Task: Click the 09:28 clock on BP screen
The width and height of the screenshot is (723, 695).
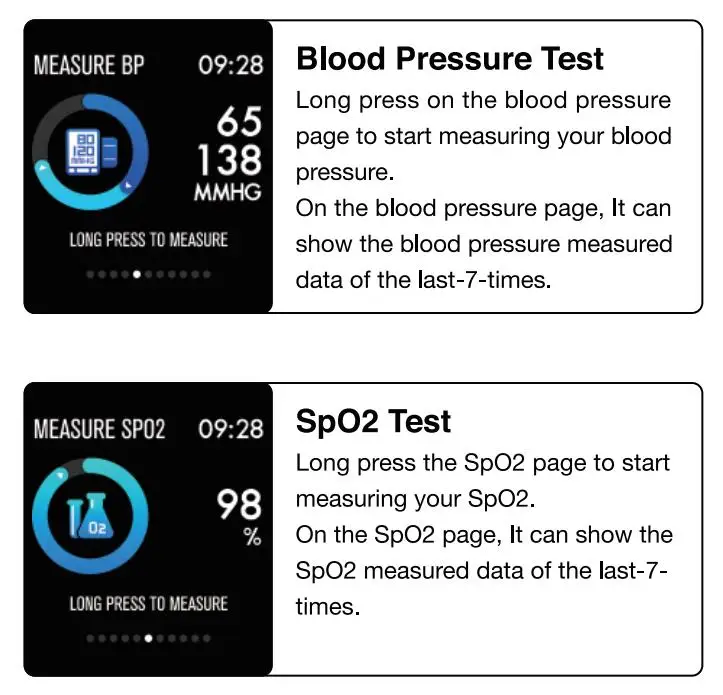Action: pos(231,65)
